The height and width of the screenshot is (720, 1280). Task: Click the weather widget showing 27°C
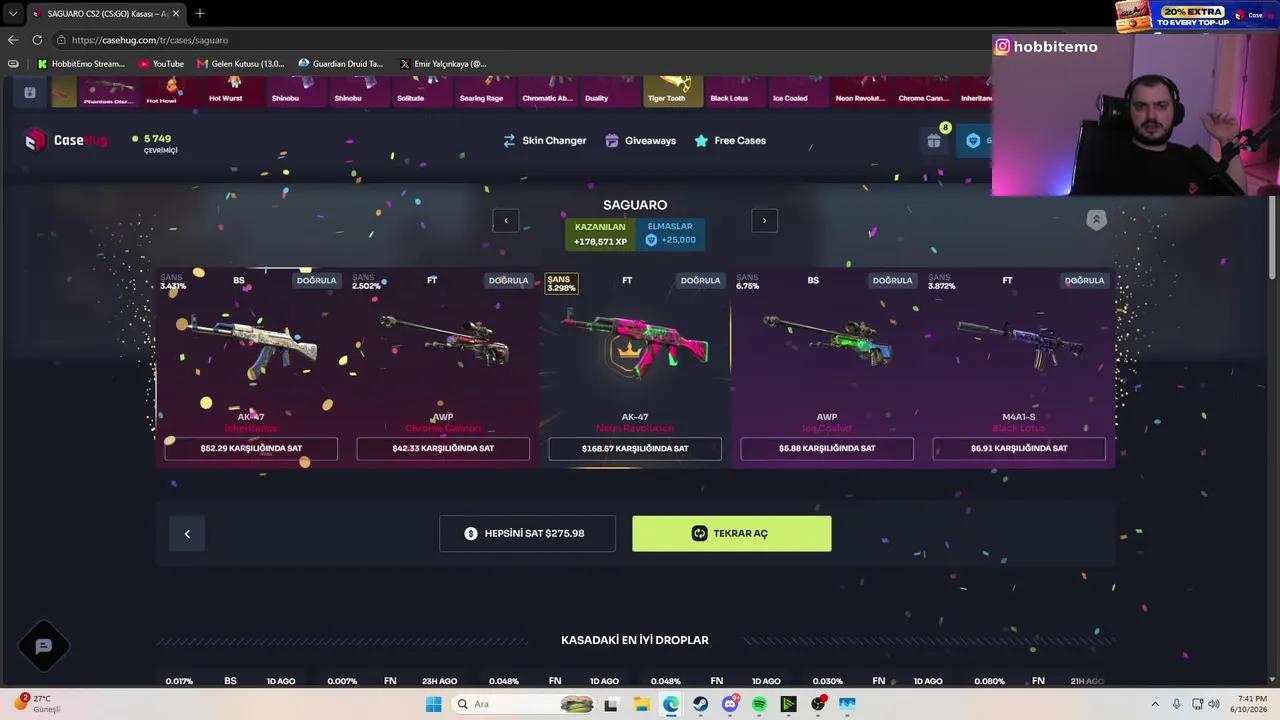click(38, 704)
